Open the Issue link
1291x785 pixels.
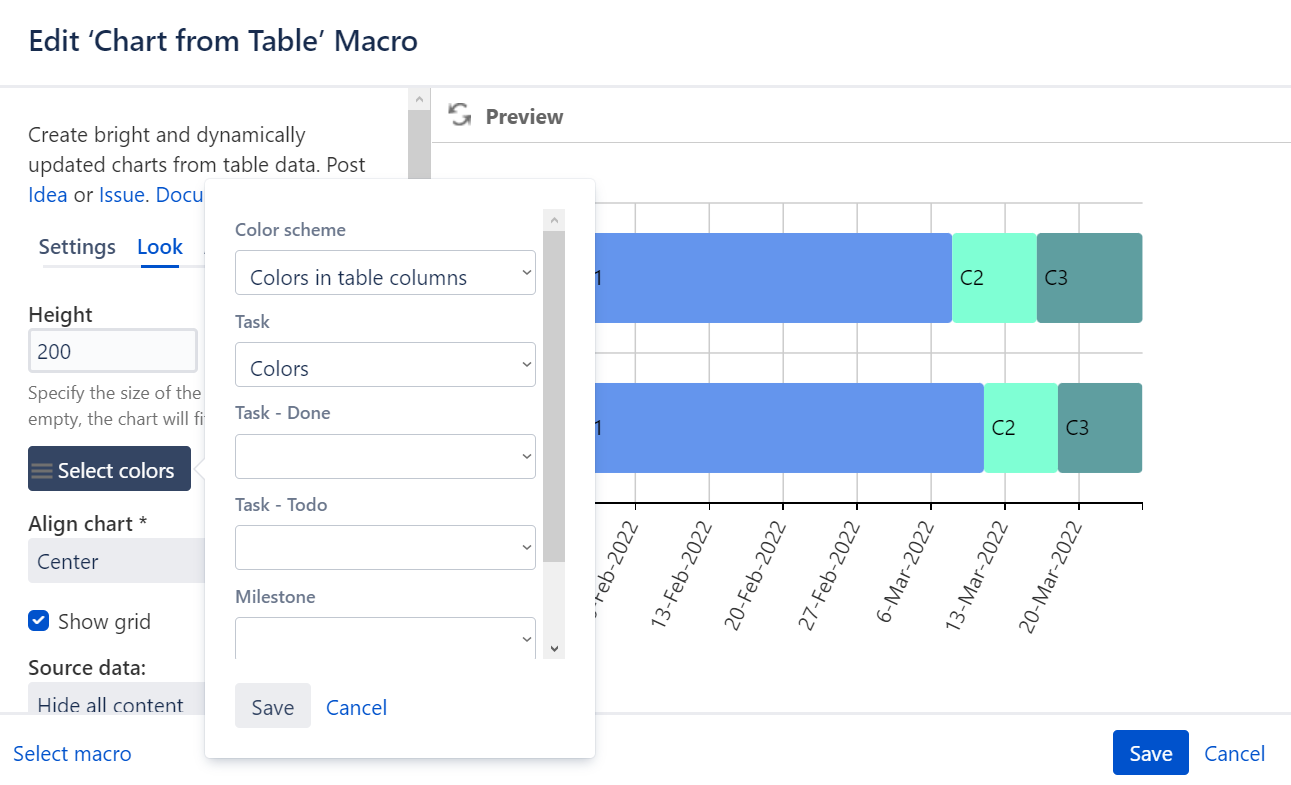[x=121, y=194]
